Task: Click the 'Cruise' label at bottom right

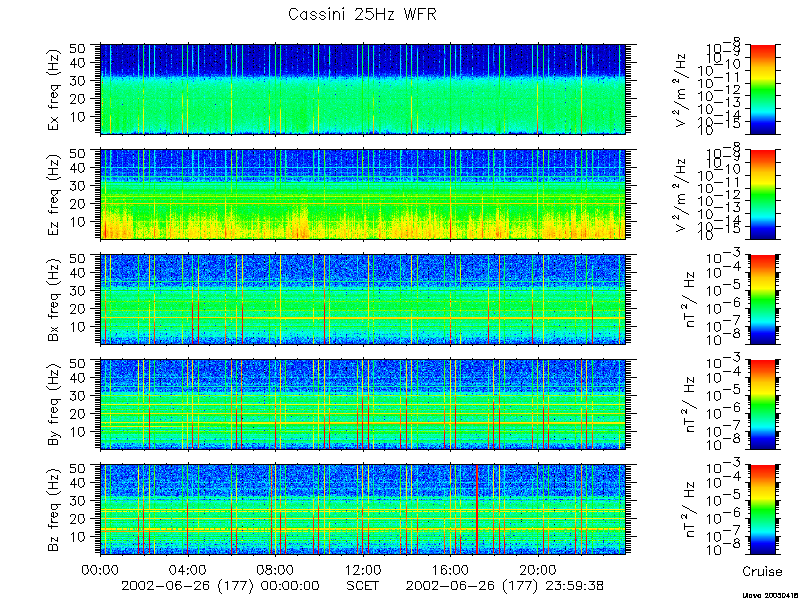Action: [762, 571]
